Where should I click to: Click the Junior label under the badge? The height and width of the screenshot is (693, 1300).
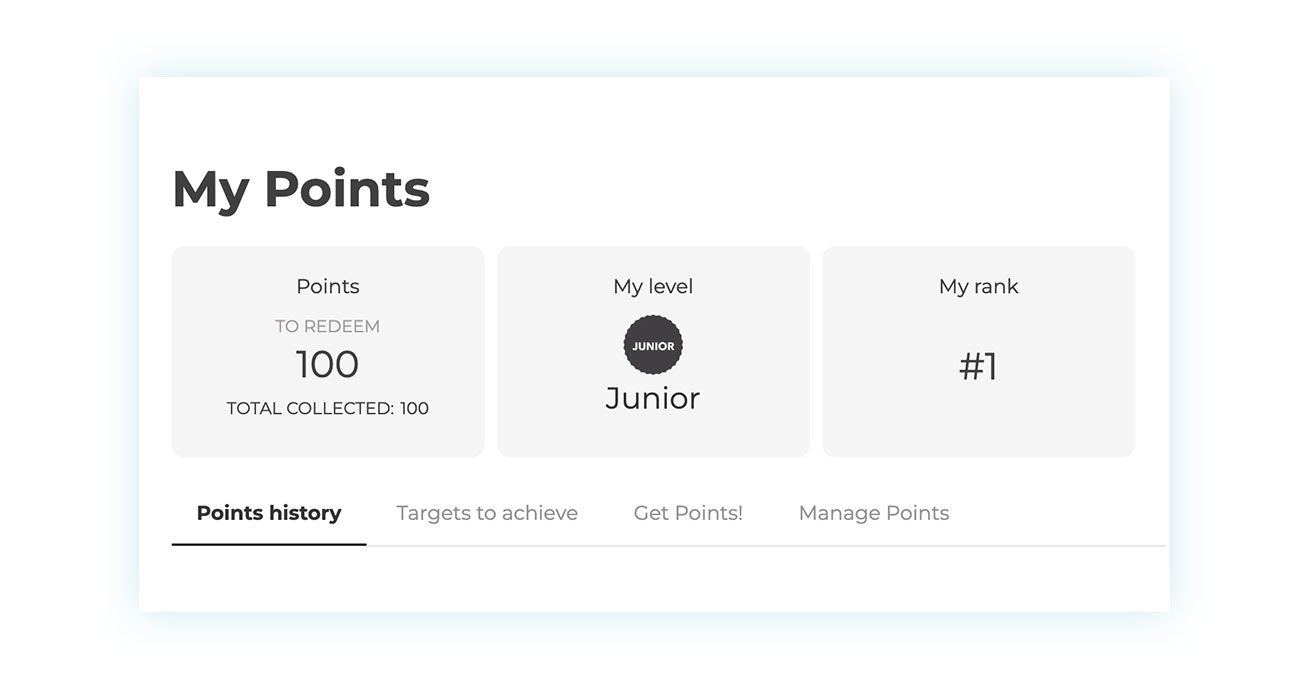[x=653, y=397]
